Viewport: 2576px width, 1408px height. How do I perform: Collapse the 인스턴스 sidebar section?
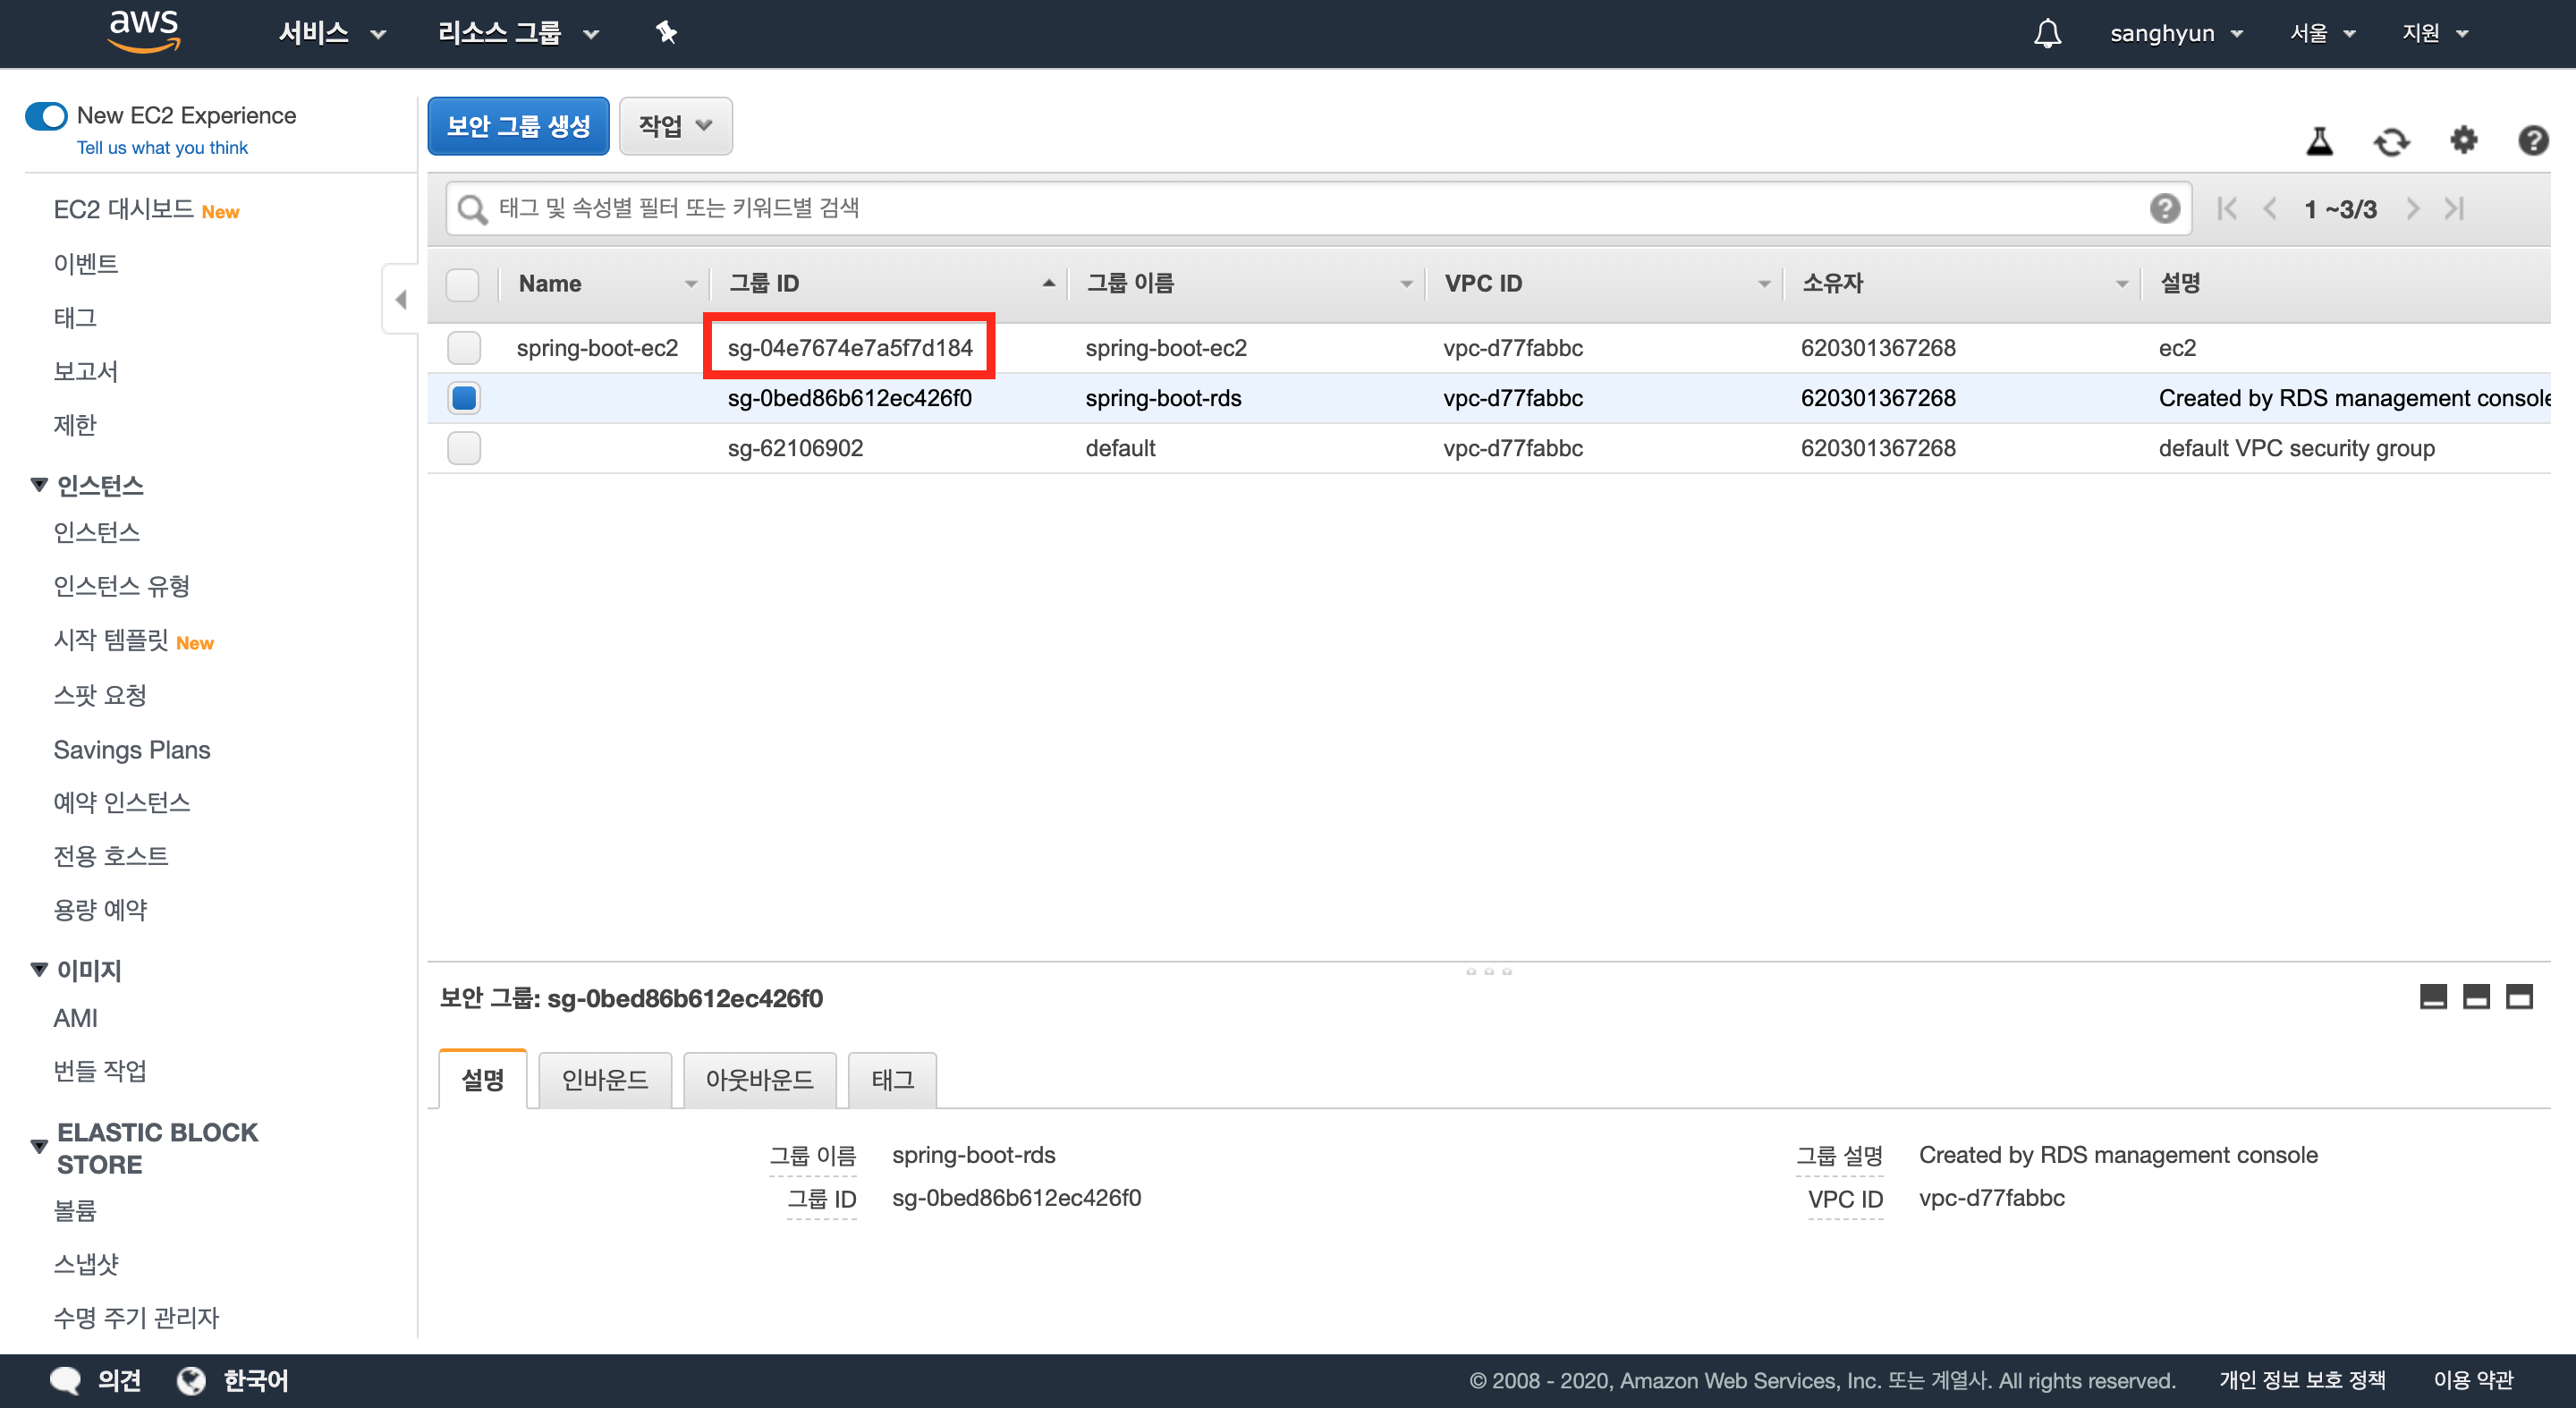[x=39, y=485]
